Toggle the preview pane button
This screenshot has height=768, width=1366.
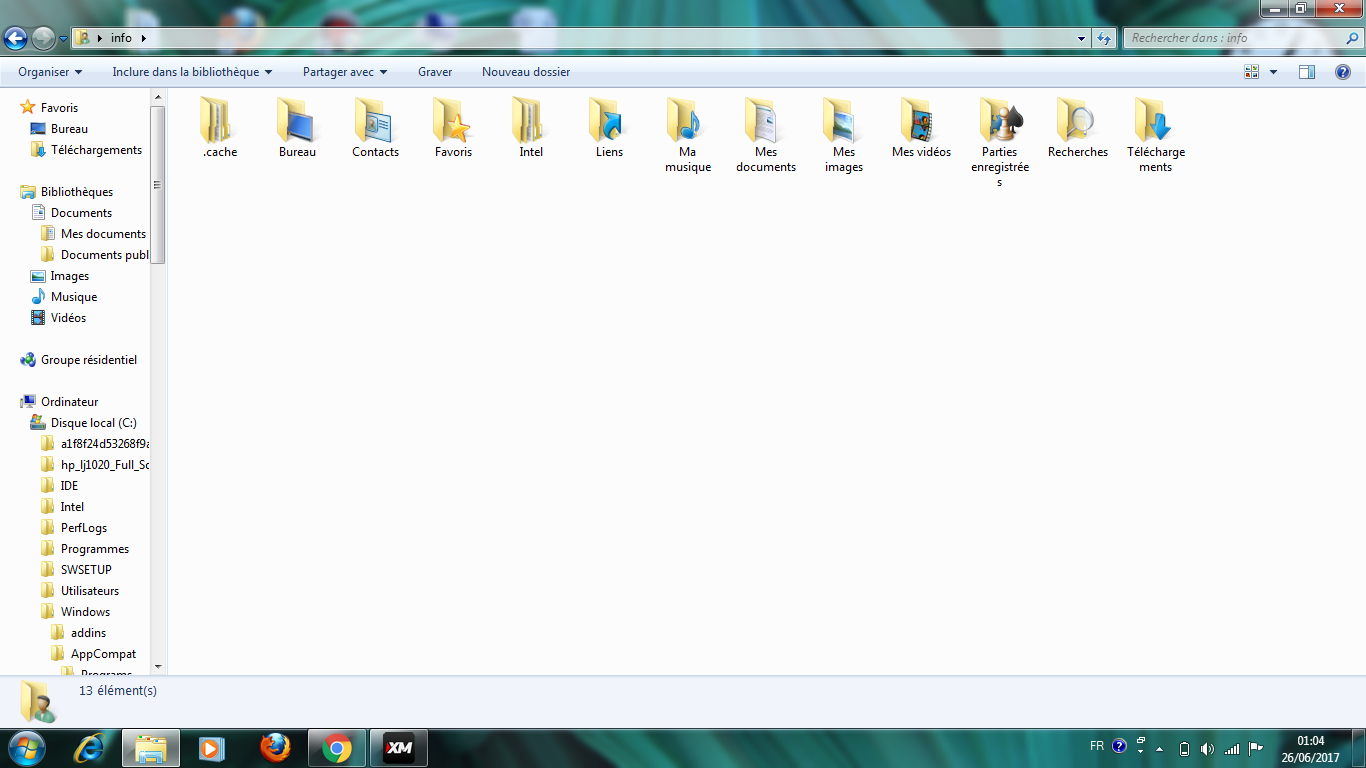click(x=1306, y=72)
